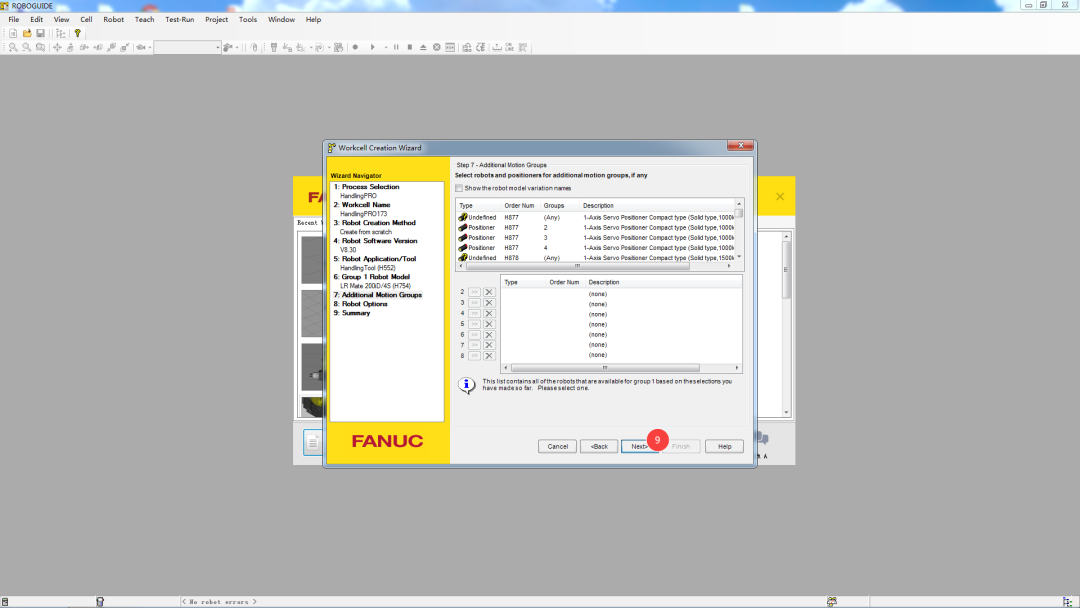The height and width of the screenshot is (608, 1080).
Task: Open the dropdown arrow after the combo box
Action: point(237,48)
